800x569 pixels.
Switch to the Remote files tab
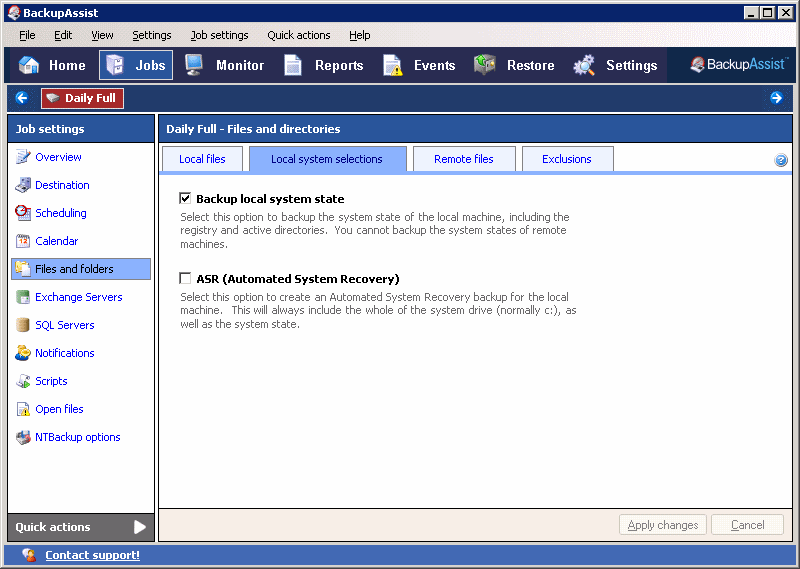pos(464,159)
